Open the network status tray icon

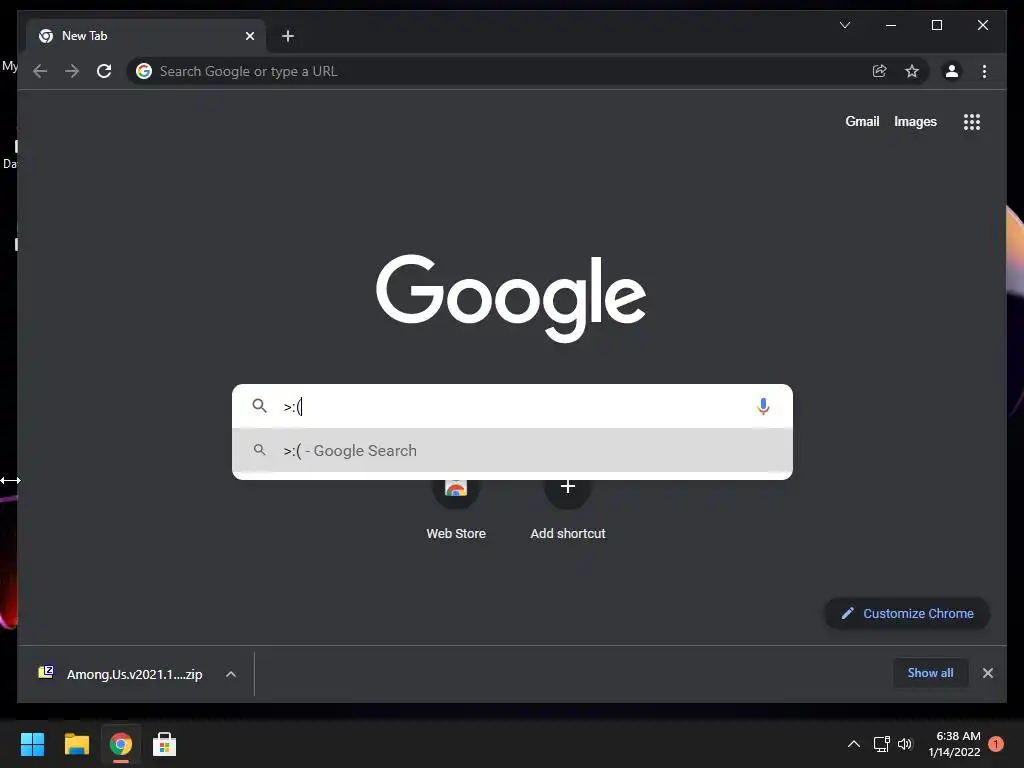point(882,744)
